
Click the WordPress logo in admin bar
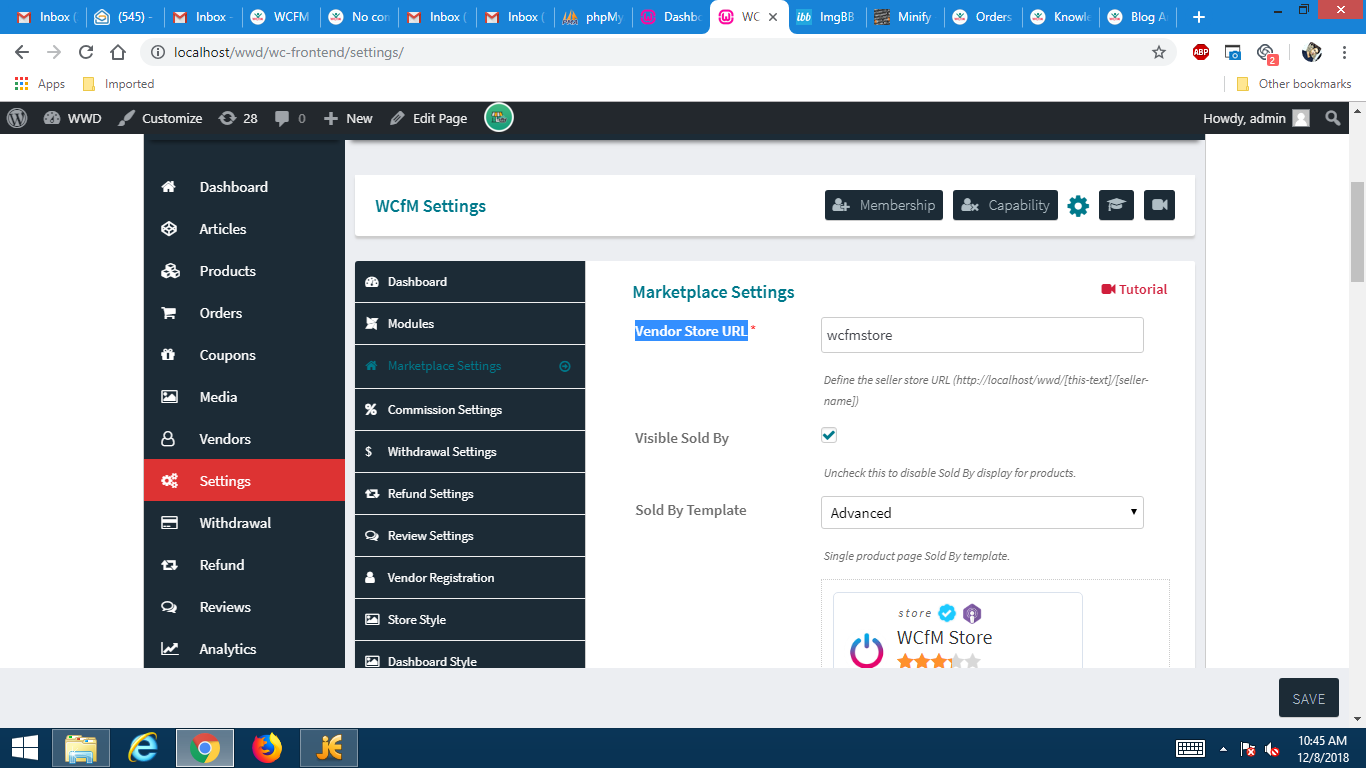tap(17, 118)
